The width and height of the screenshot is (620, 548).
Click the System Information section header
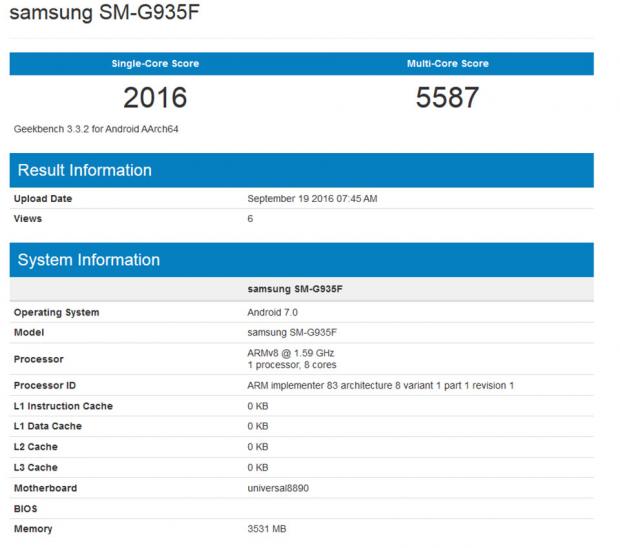point(89,260)
